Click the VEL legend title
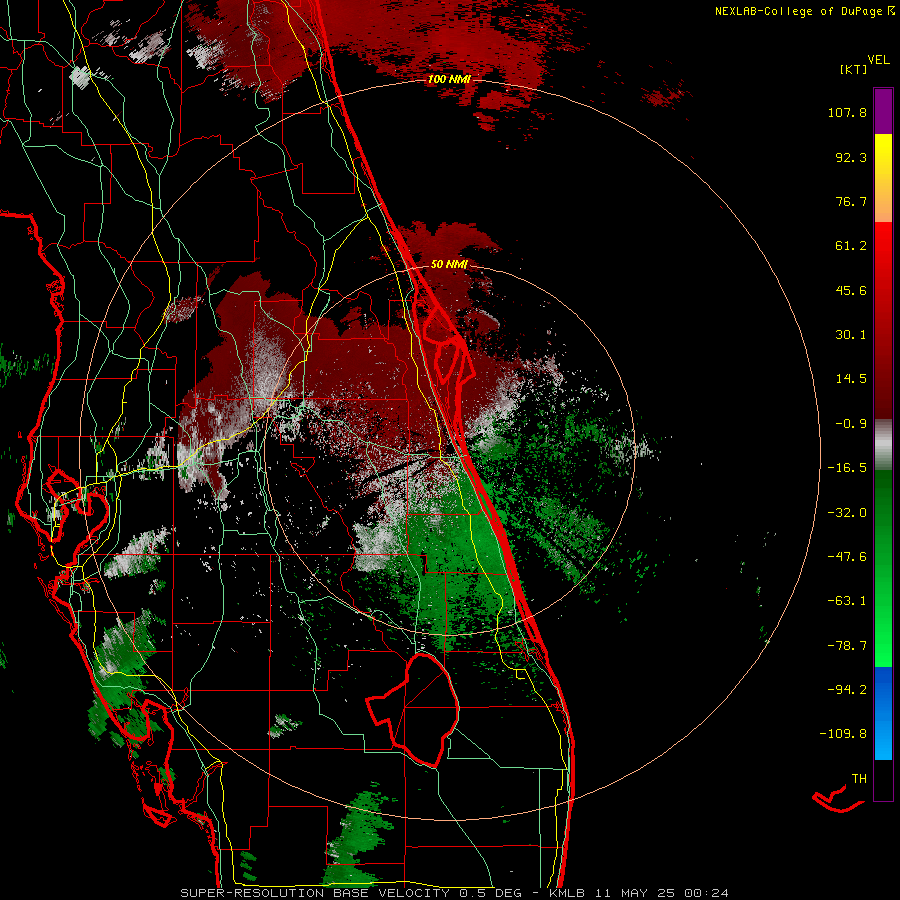This screenshot has width=900, height=900. point(878,60)
